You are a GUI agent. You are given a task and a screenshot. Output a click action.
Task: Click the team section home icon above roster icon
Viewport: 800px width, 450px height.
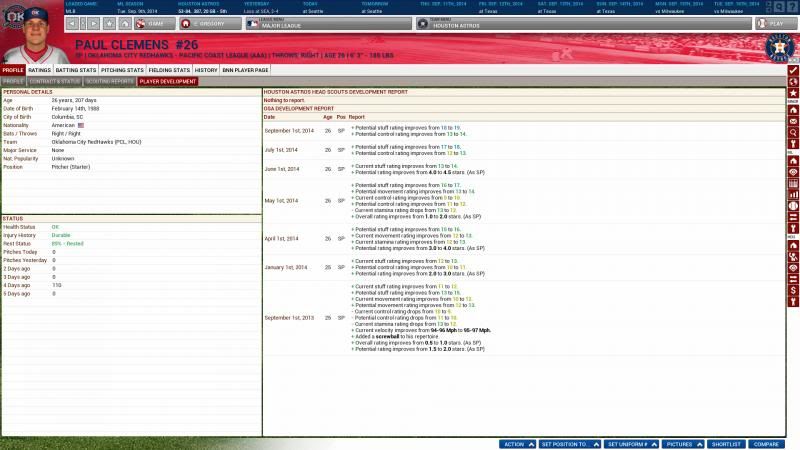click(793, 245)
